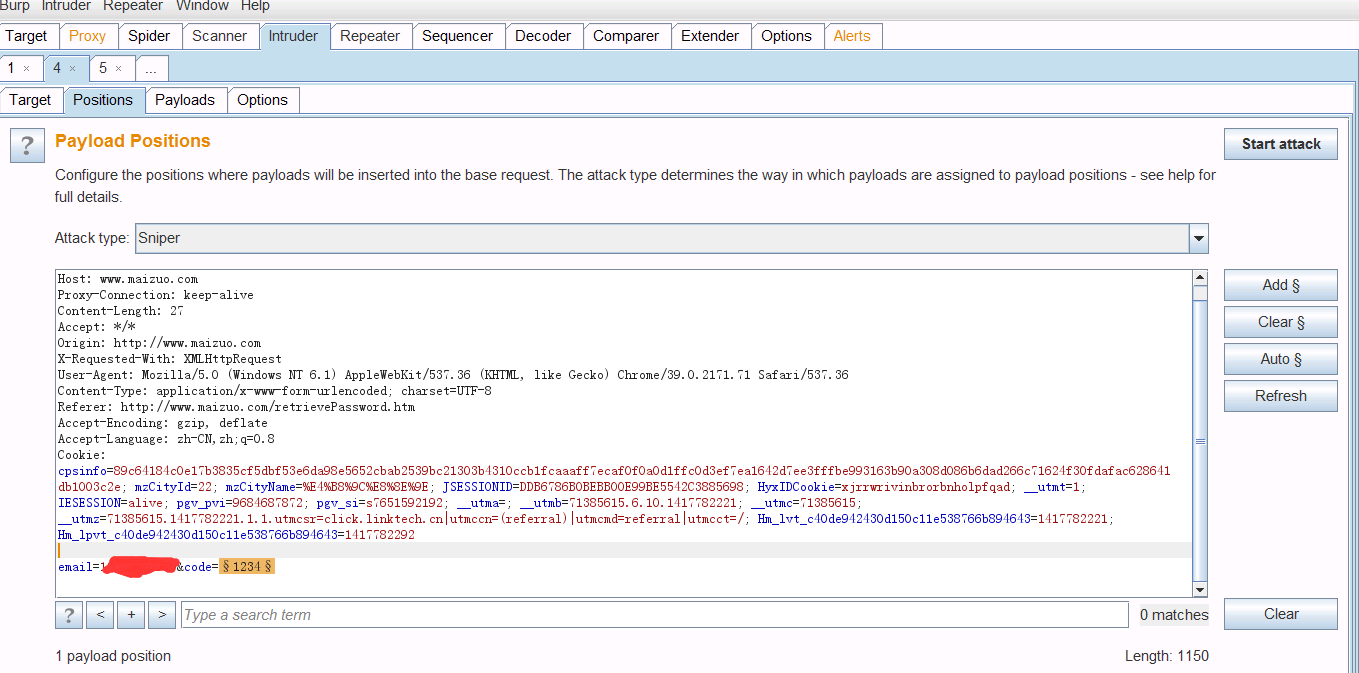Click the Host: www.maizuo.com header line

click(128, 279)
